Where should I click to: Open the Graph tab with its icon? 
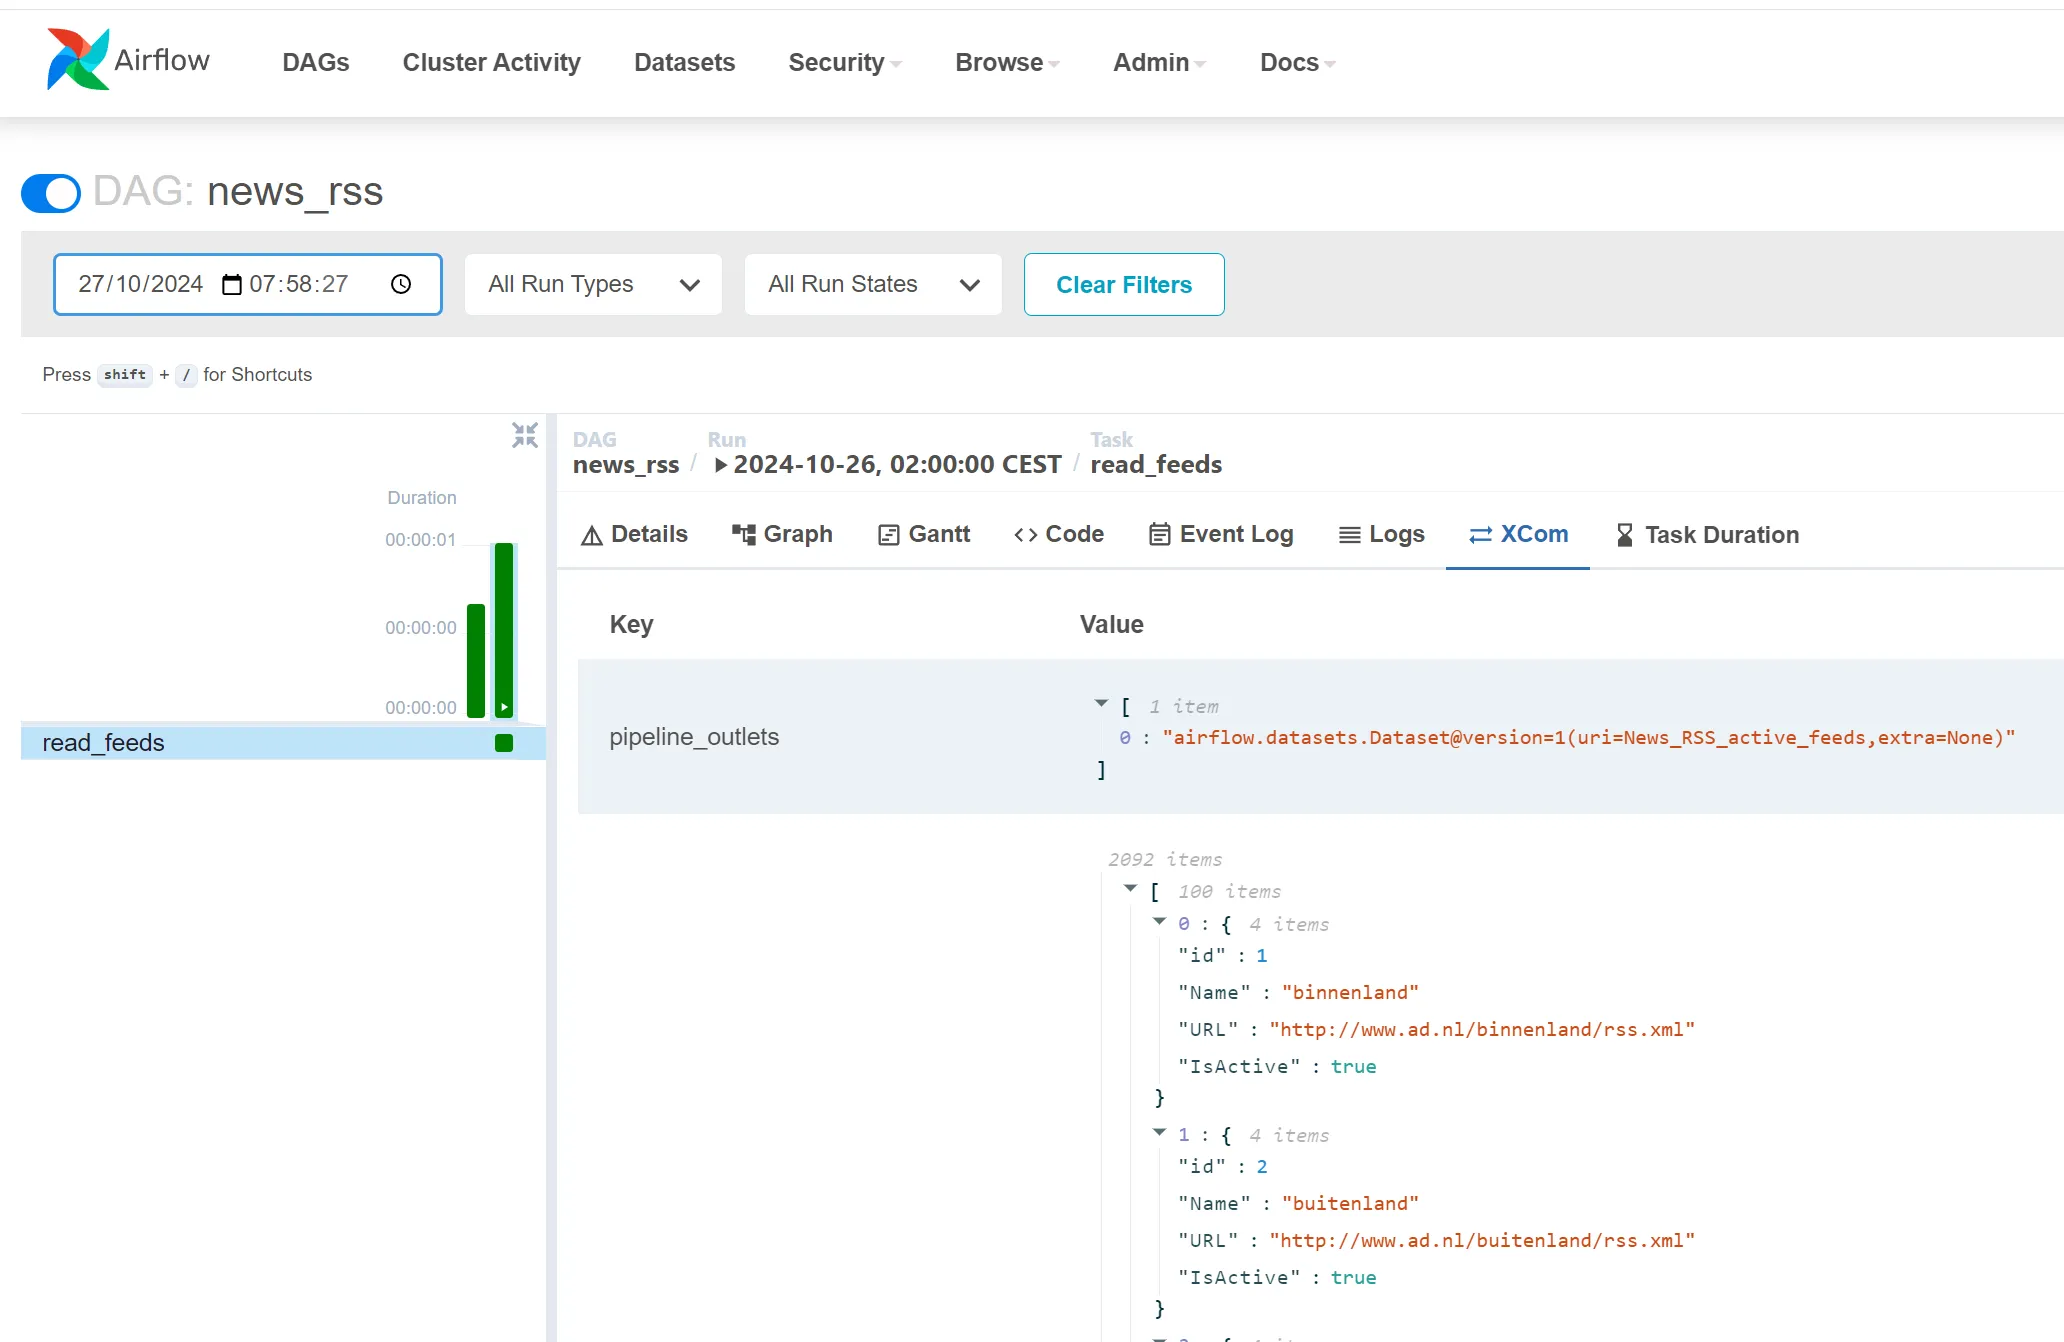(x=782, y=534)
